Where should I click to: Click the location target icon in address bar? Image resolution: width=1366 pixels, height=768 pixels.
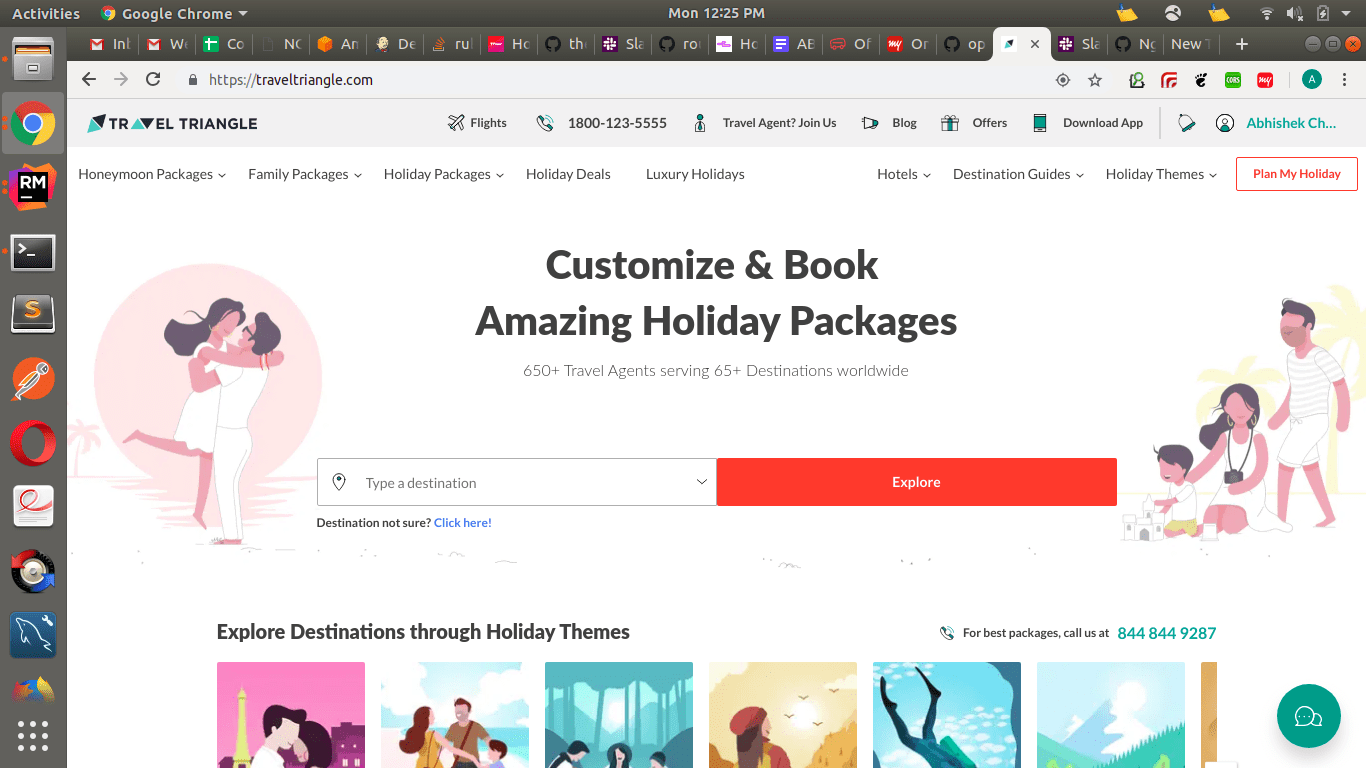coord(1063,80)
